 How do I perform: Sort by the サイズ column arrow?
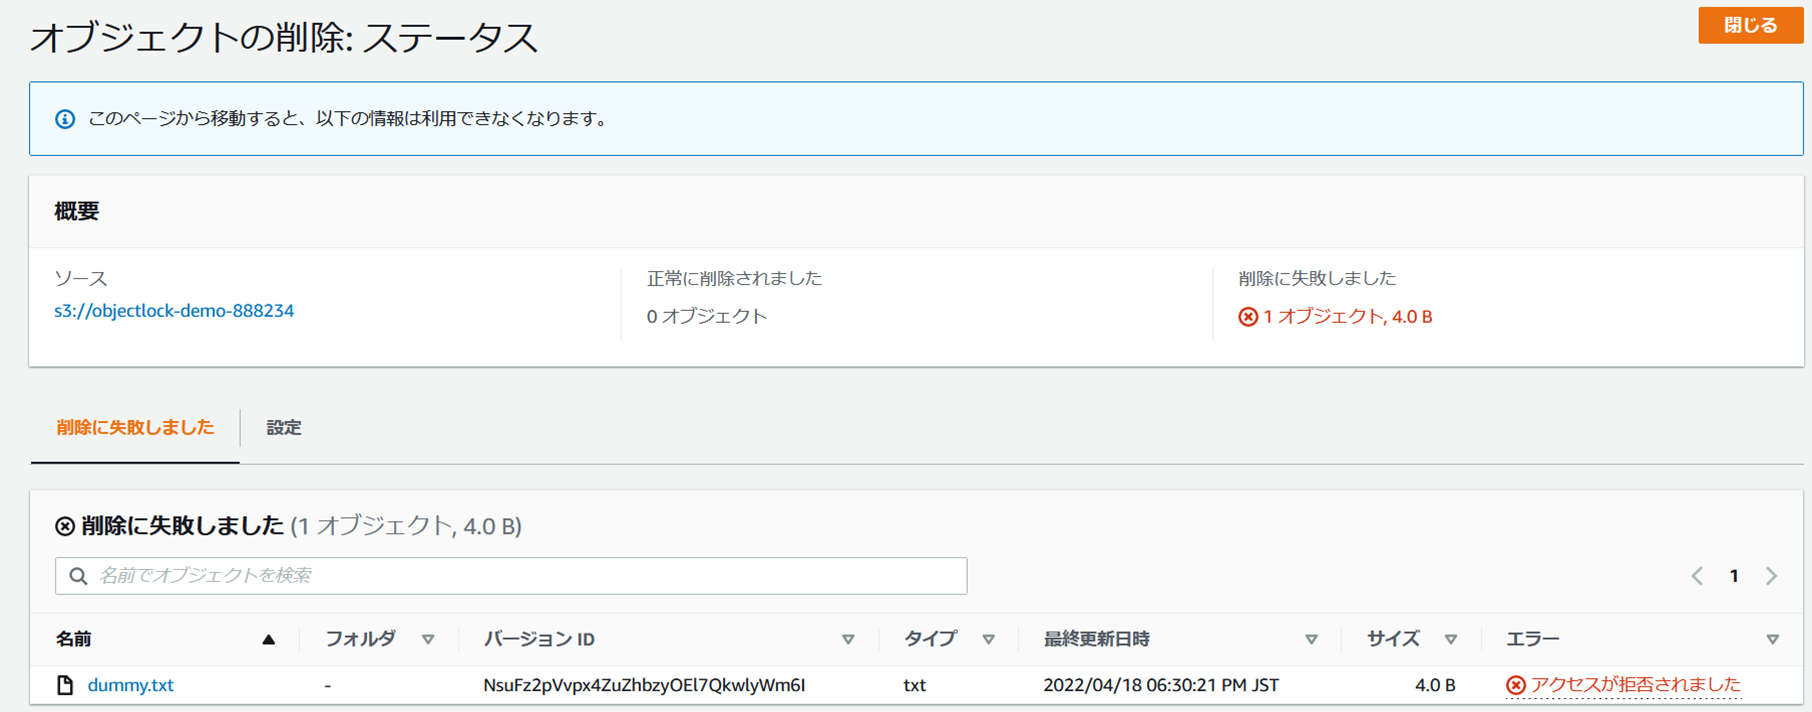(x=1450, y=640)
